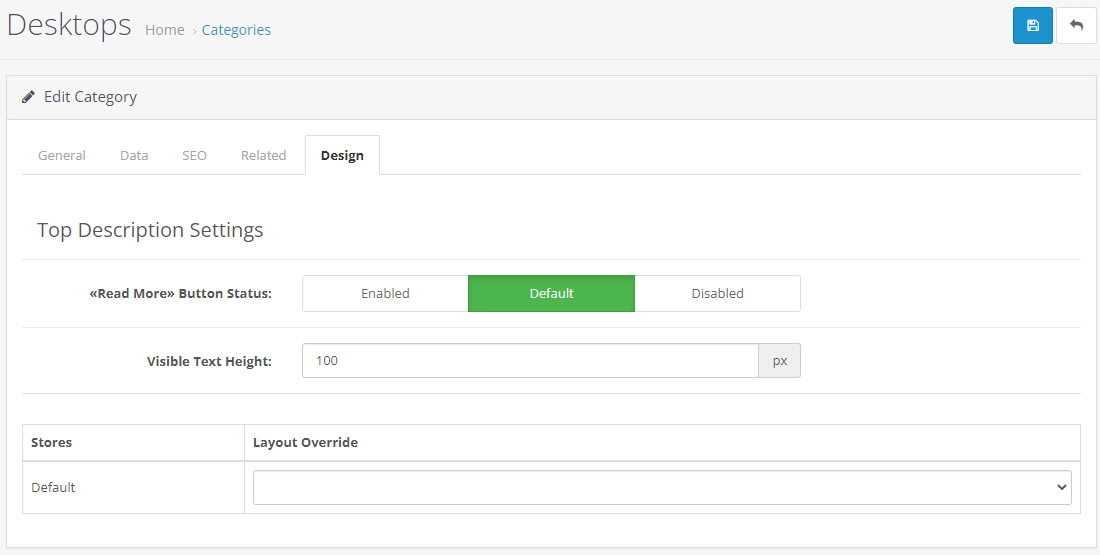Select the Design tab
The width and height of the screenshot is (1100, 555).
click(x=342, y=155)
